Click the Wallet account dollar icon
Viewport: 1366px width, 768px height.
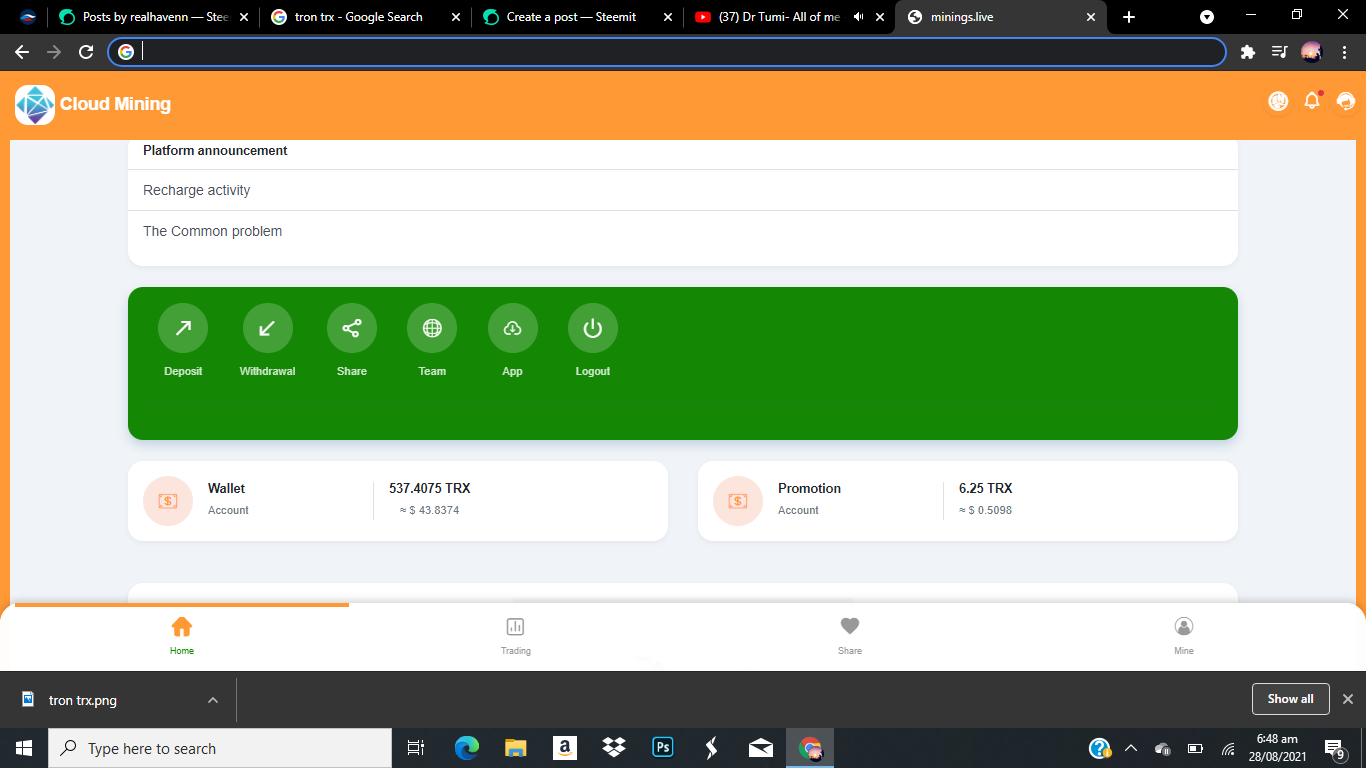pos(167,500)
